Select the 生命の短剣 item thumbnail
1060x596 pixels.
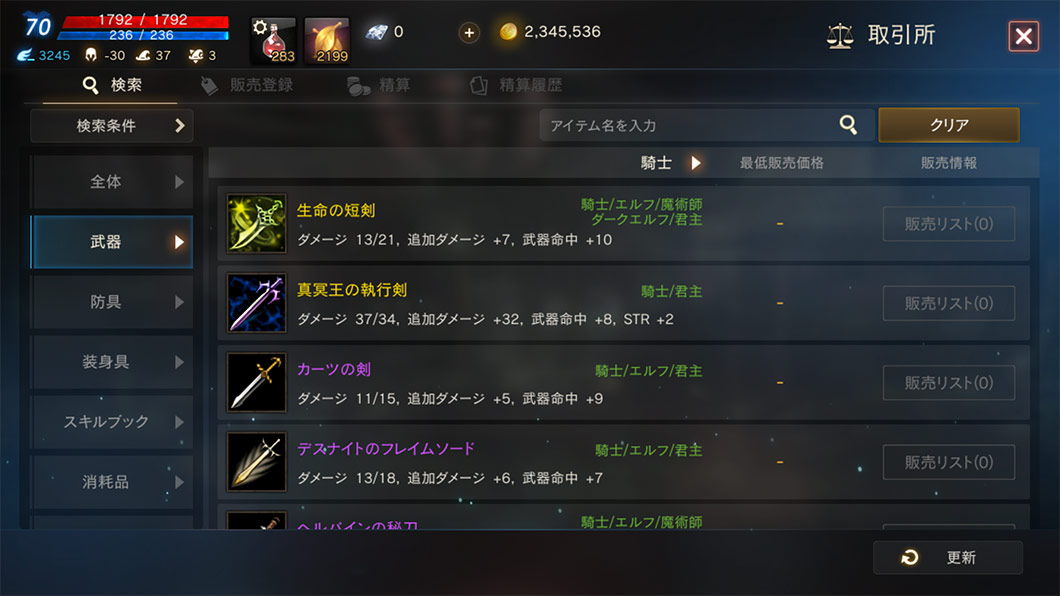[x=256, y=224]
